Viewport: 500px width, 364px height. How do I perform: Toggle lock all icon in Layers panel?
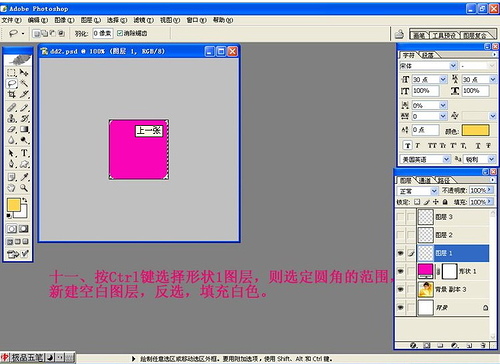445,202
